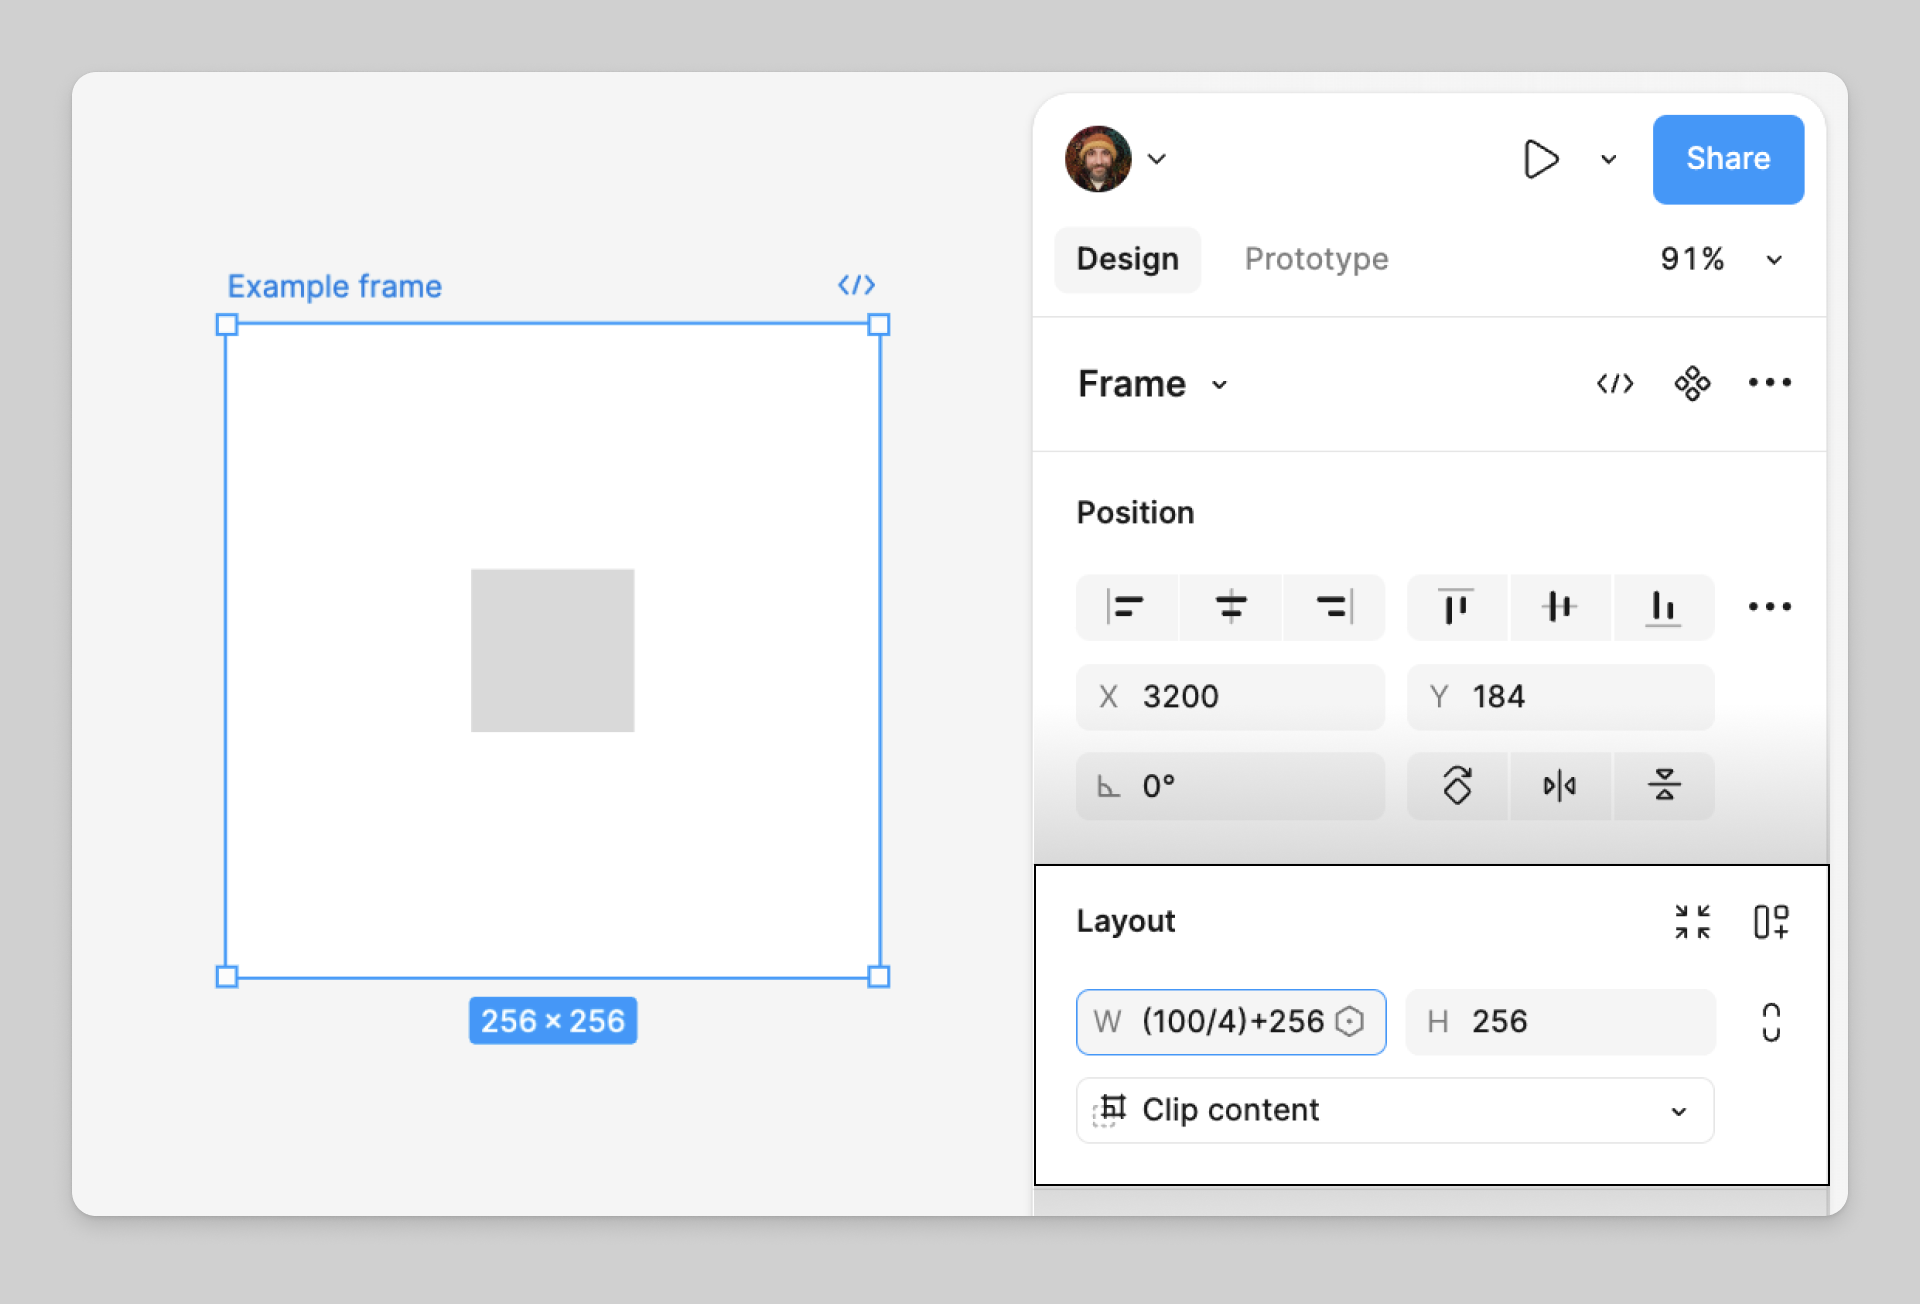The height and width of the screenshot is (1304, 1920).
Task: Add auto layout from Layout header
Action: tap(1771, 921)
